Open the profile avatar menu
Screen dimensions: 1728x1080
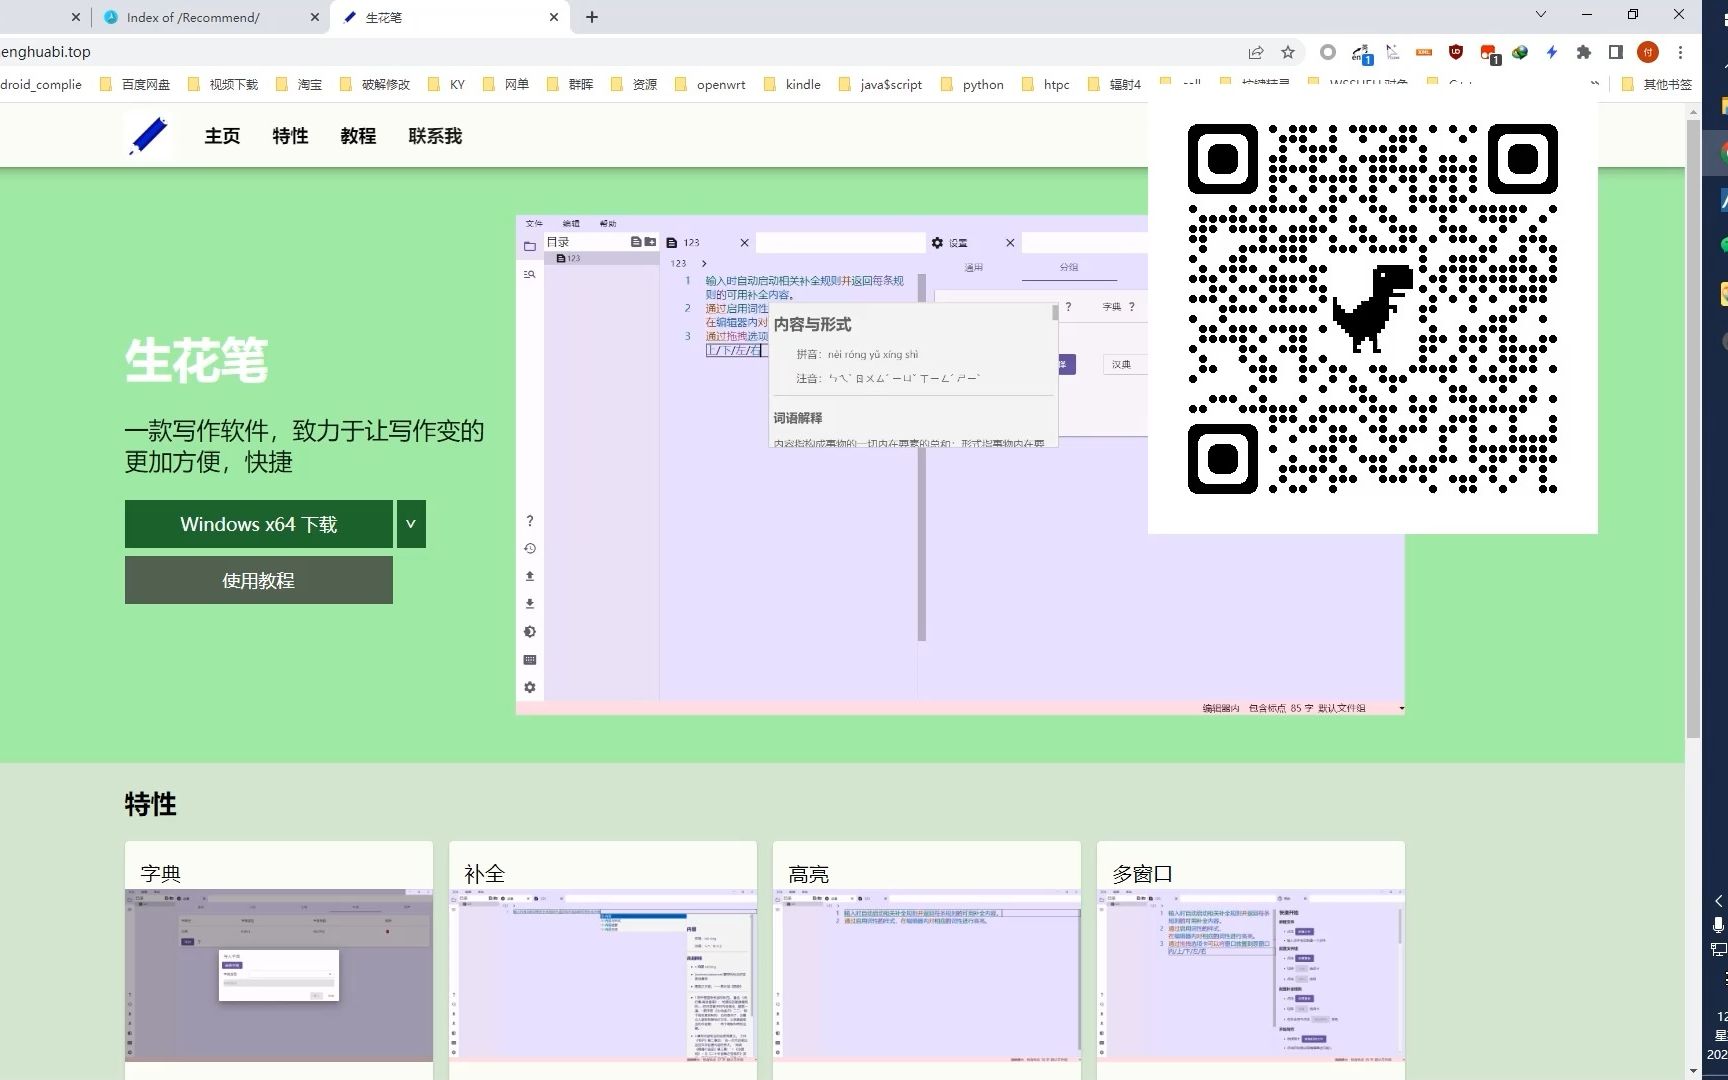(x=1648, y=52)
